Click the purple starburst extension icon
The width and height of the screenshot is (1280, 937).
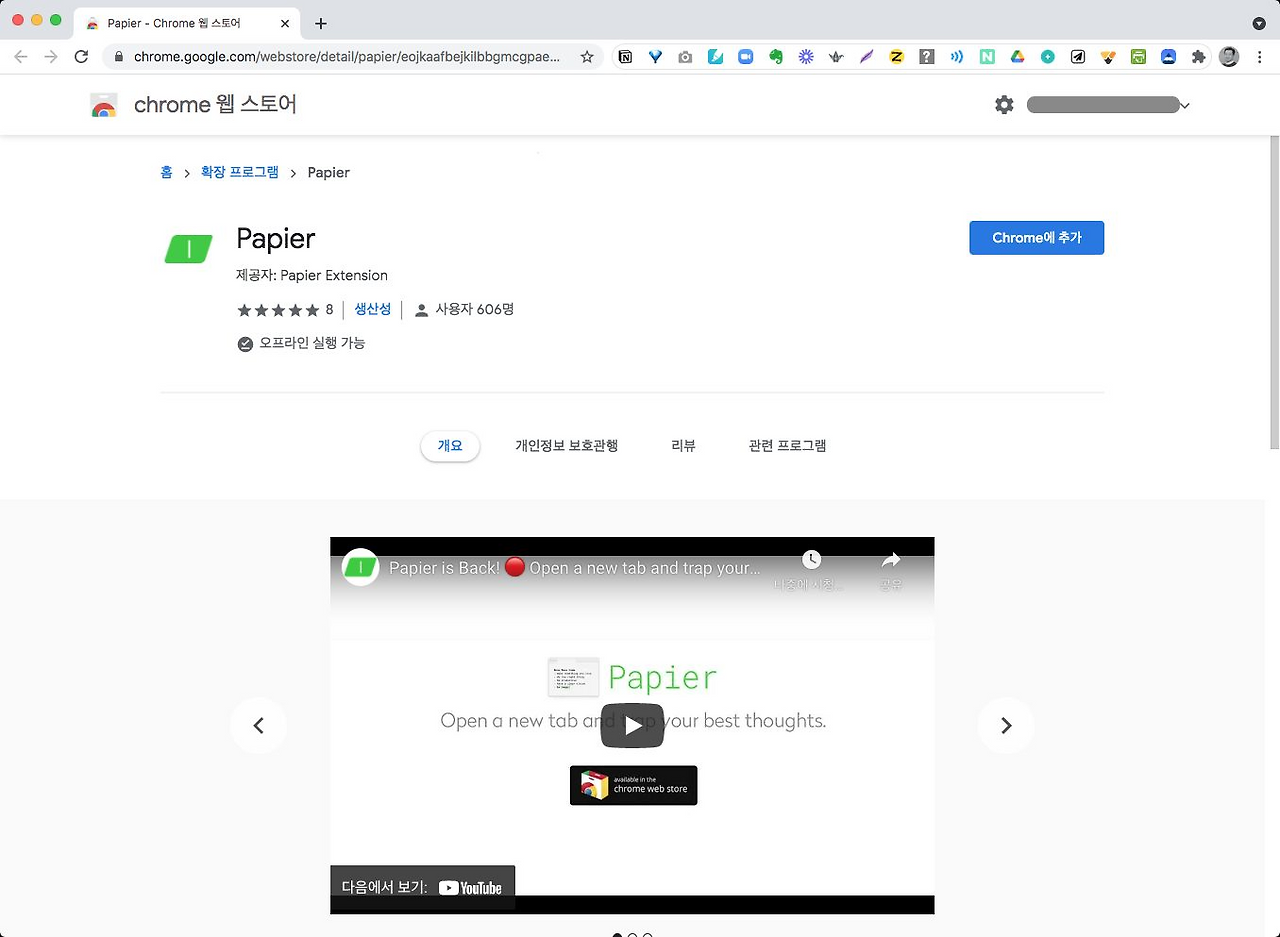point(806,57)
